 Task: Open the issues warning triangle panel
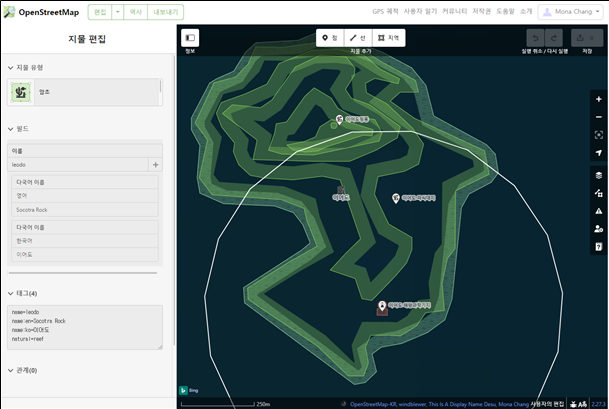[599, 211]
